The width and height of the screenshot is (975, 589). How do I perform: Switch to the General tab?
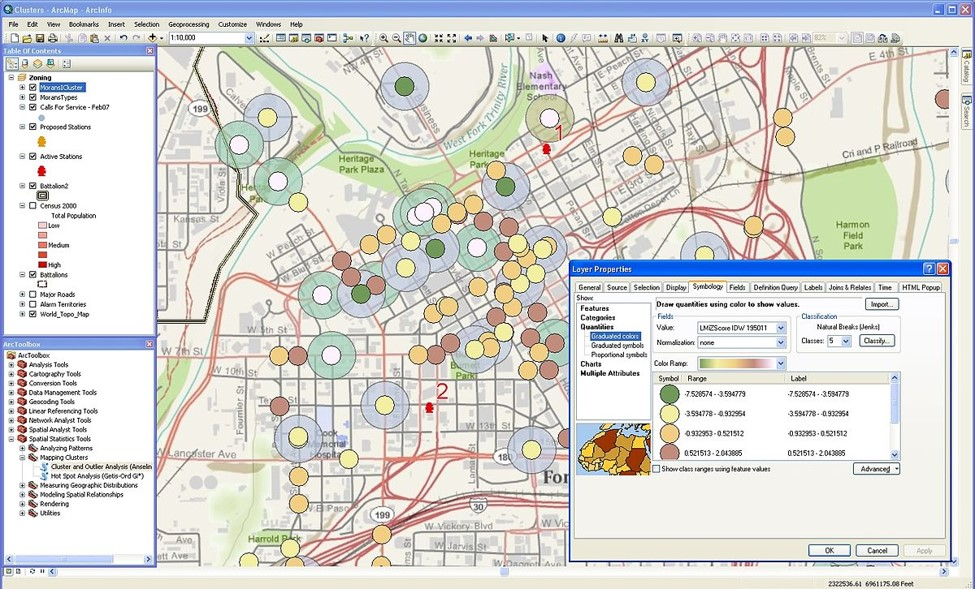point(589,287)
